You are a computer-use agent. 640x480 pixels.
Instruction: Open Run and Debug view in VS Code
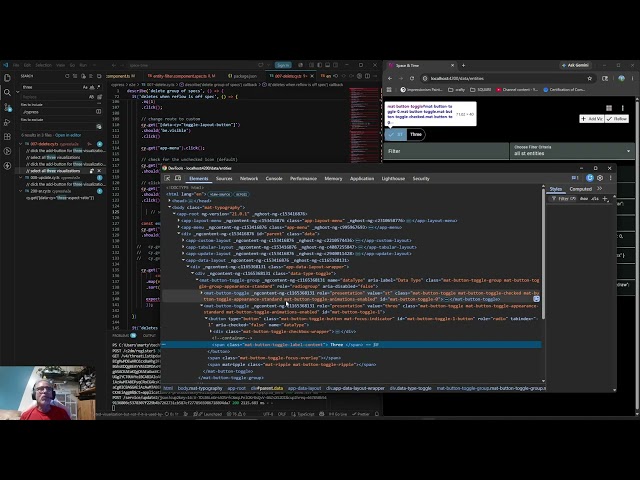7,122
